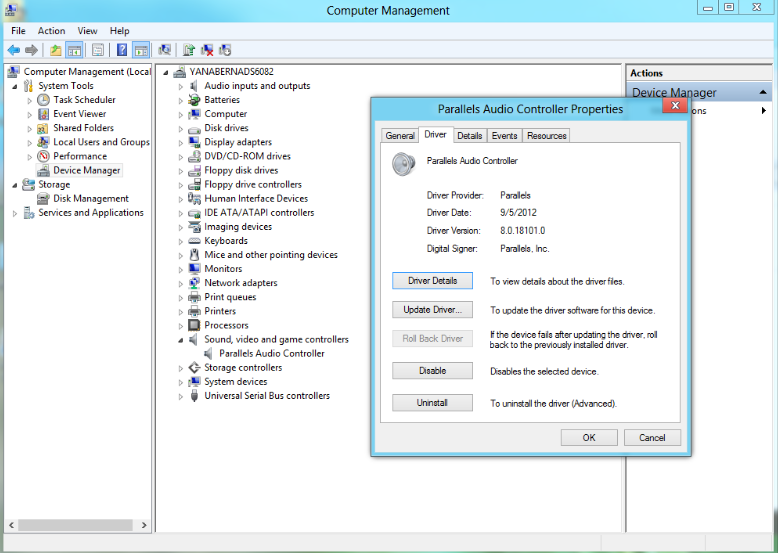778x553 pixels.
Task: Expand the Display adapters node
Action: [181, 143]
